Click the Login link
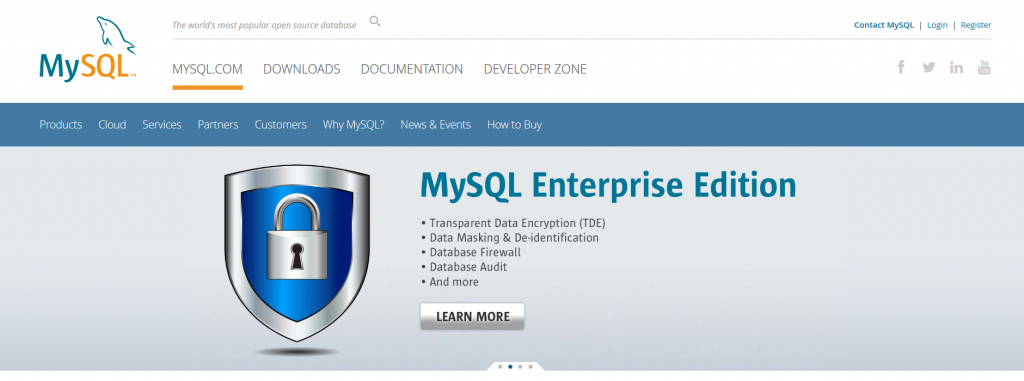 (937, 25)
